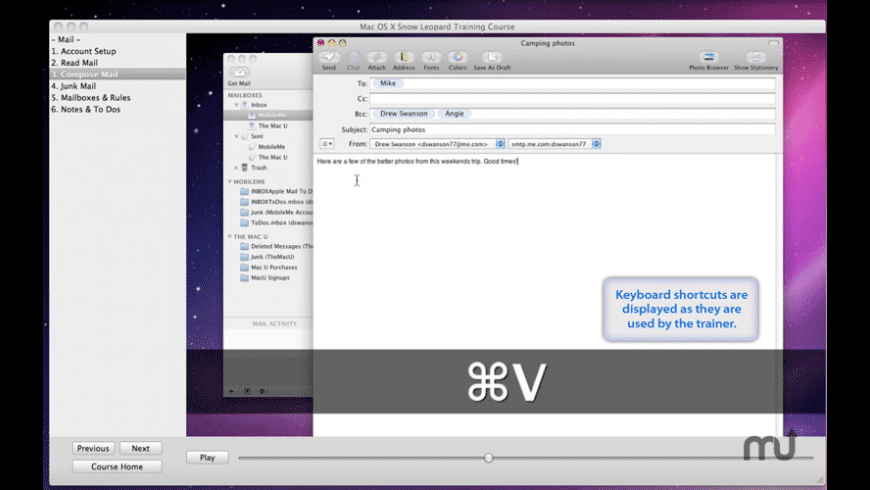
Task: Click the MacU Signups folder icon
Action: pyautogui.click(x=244, y=278)
